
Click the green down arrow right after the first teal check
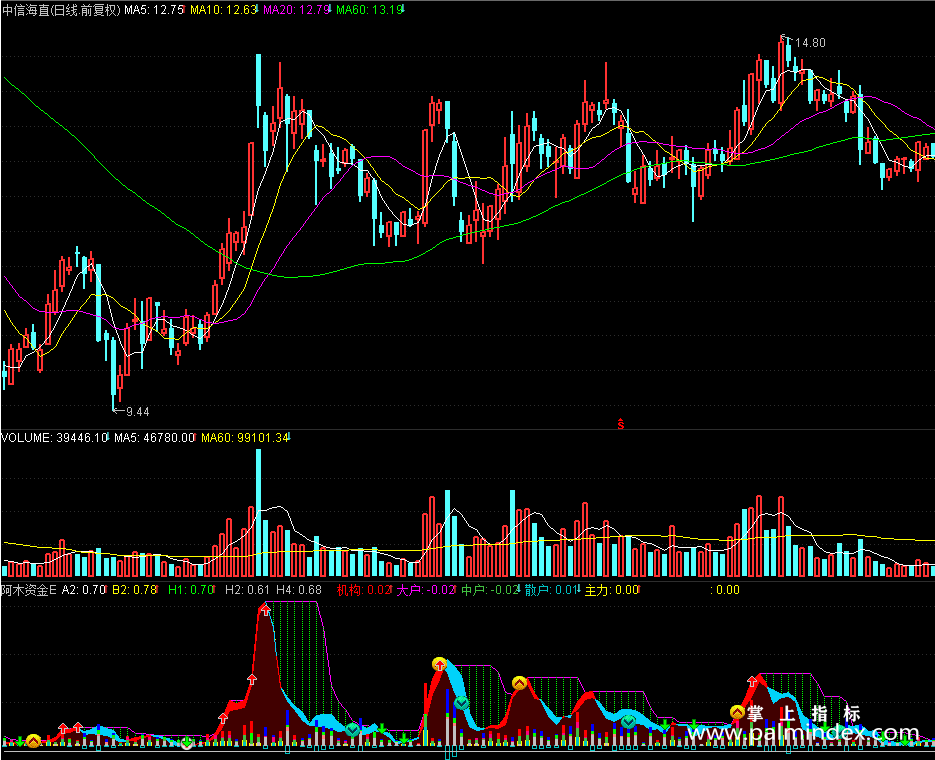point(382,728)
